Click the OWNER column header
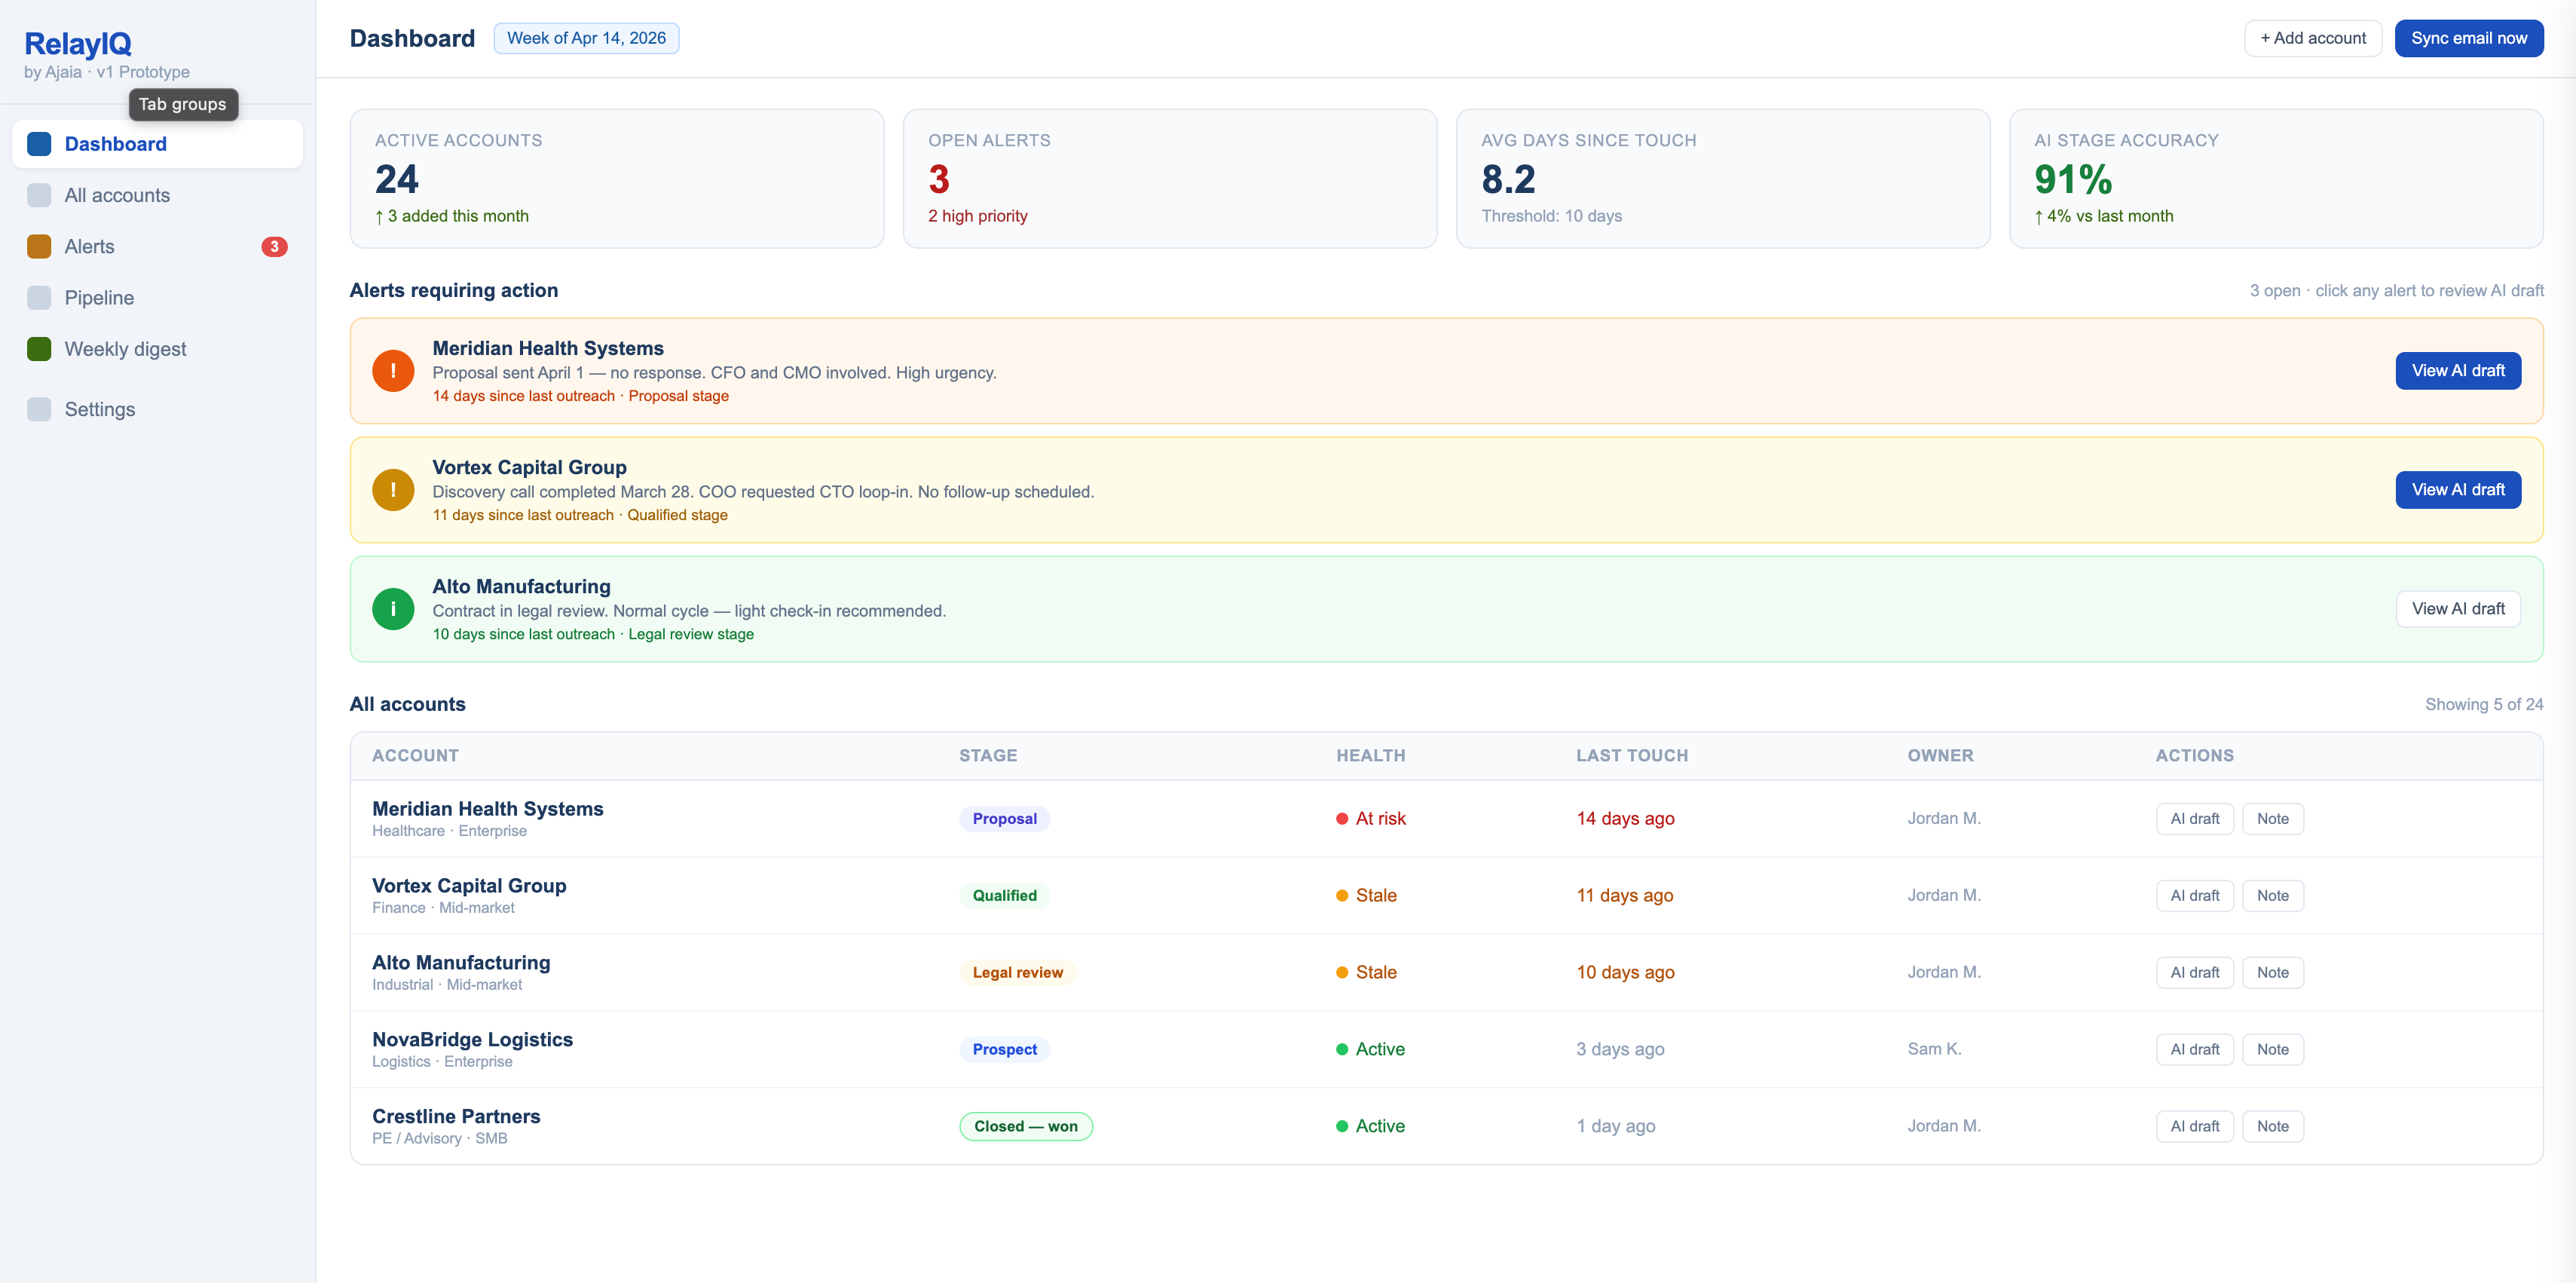The width and height of the screenshot is (2576, 1283). tap(1940, 756)
